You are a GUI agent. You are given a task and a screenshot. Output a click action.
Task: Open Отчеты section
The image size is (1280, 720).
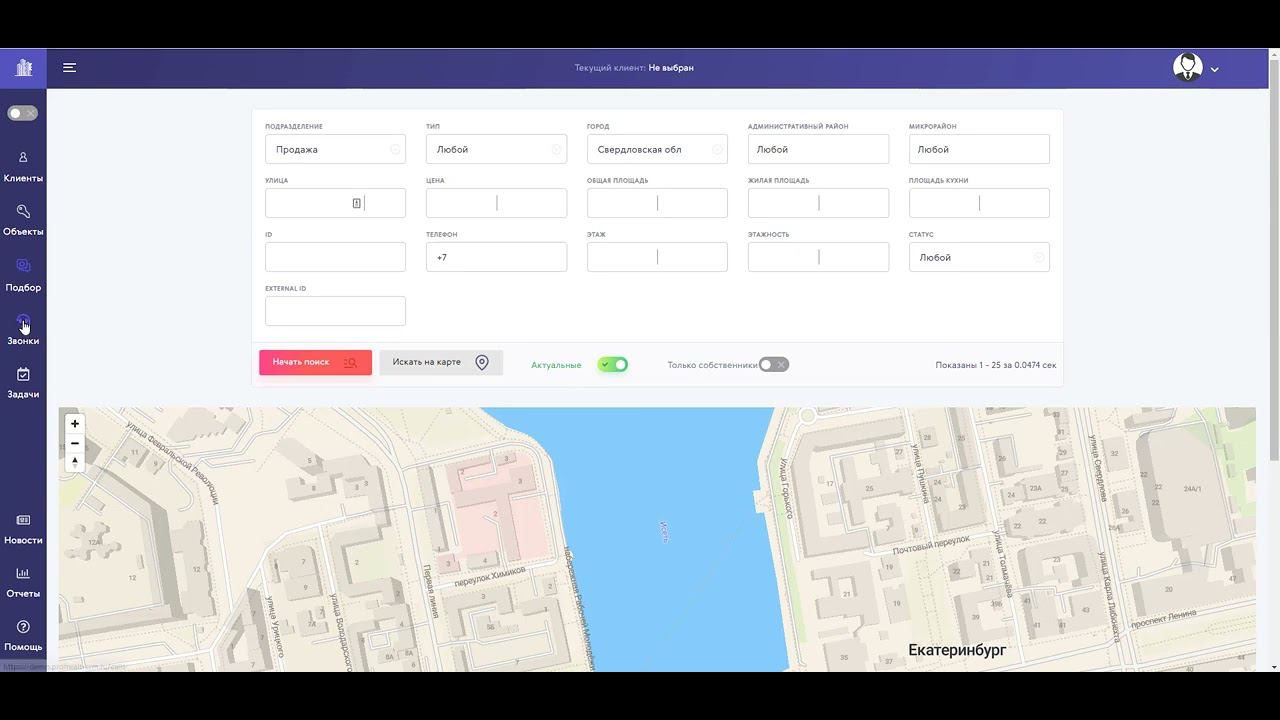pyautogui.click(x=23, y=582)
